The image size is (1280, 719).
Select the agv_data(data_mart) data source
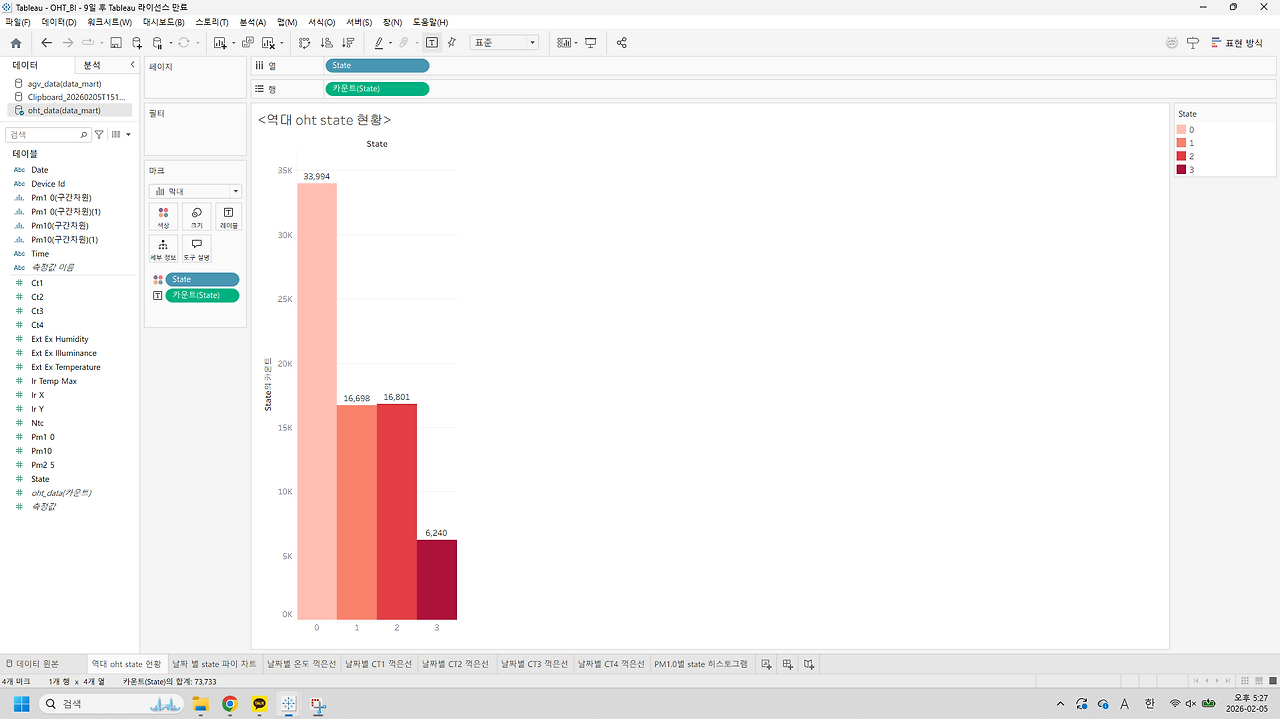64,83
